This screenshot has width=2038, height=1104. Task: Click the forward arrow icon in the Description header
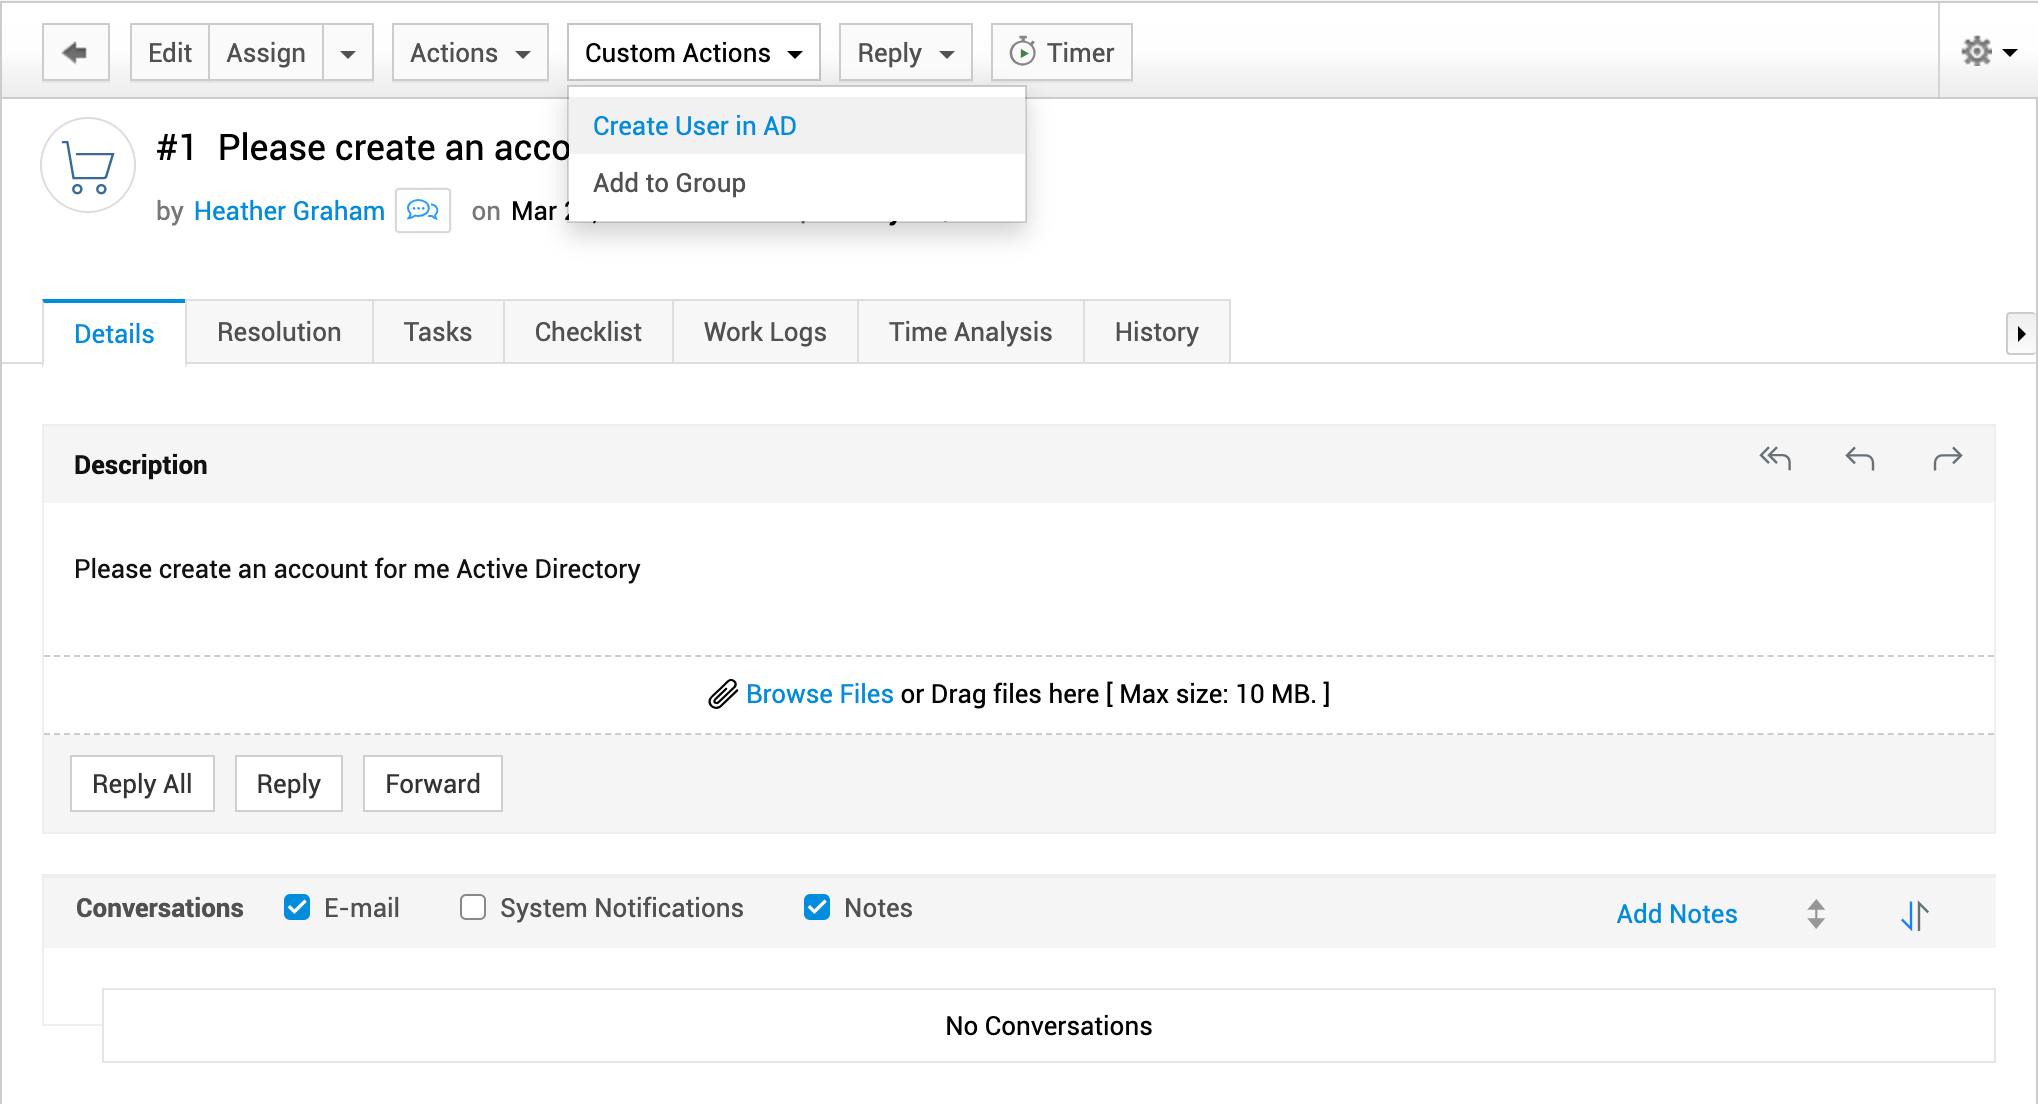[x=1947, y=459]
